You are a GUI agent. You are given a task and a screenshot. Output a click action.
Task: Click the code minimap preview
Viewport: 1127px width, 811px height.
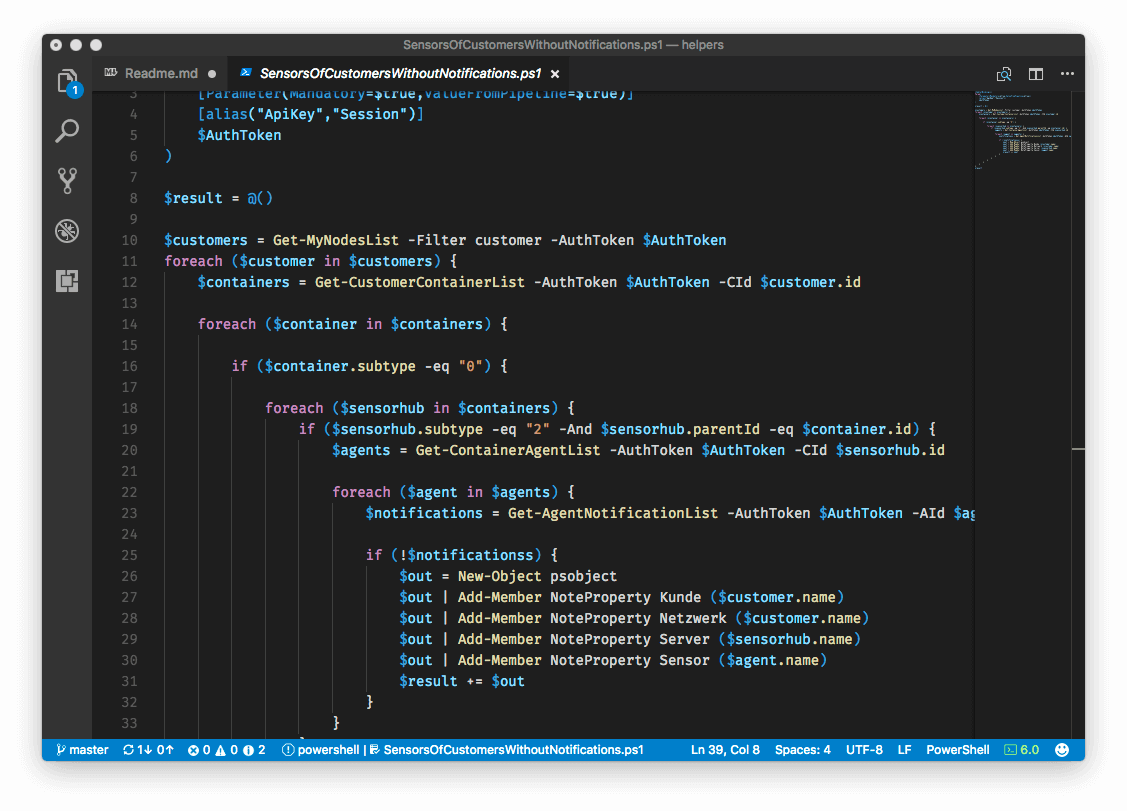click(x=1020, y=130)
